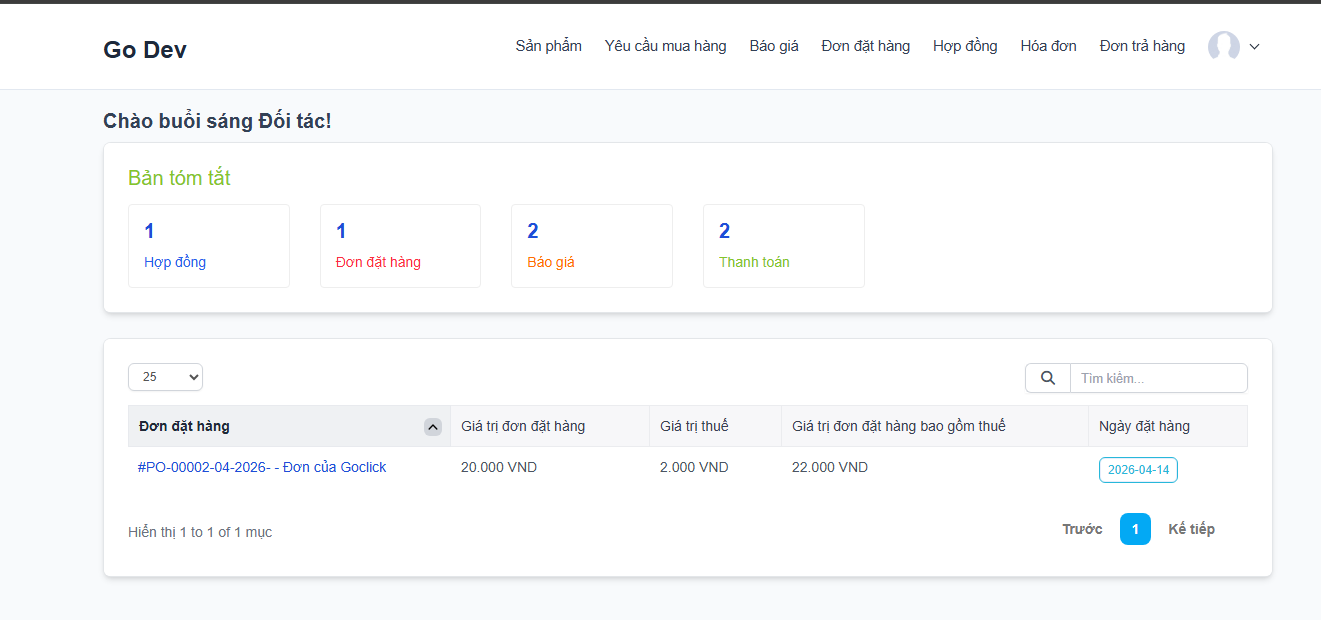This screenshot has height=620, width=1321.
Task: Select page 1 in pagination
Action: [x=1135, y=529]
